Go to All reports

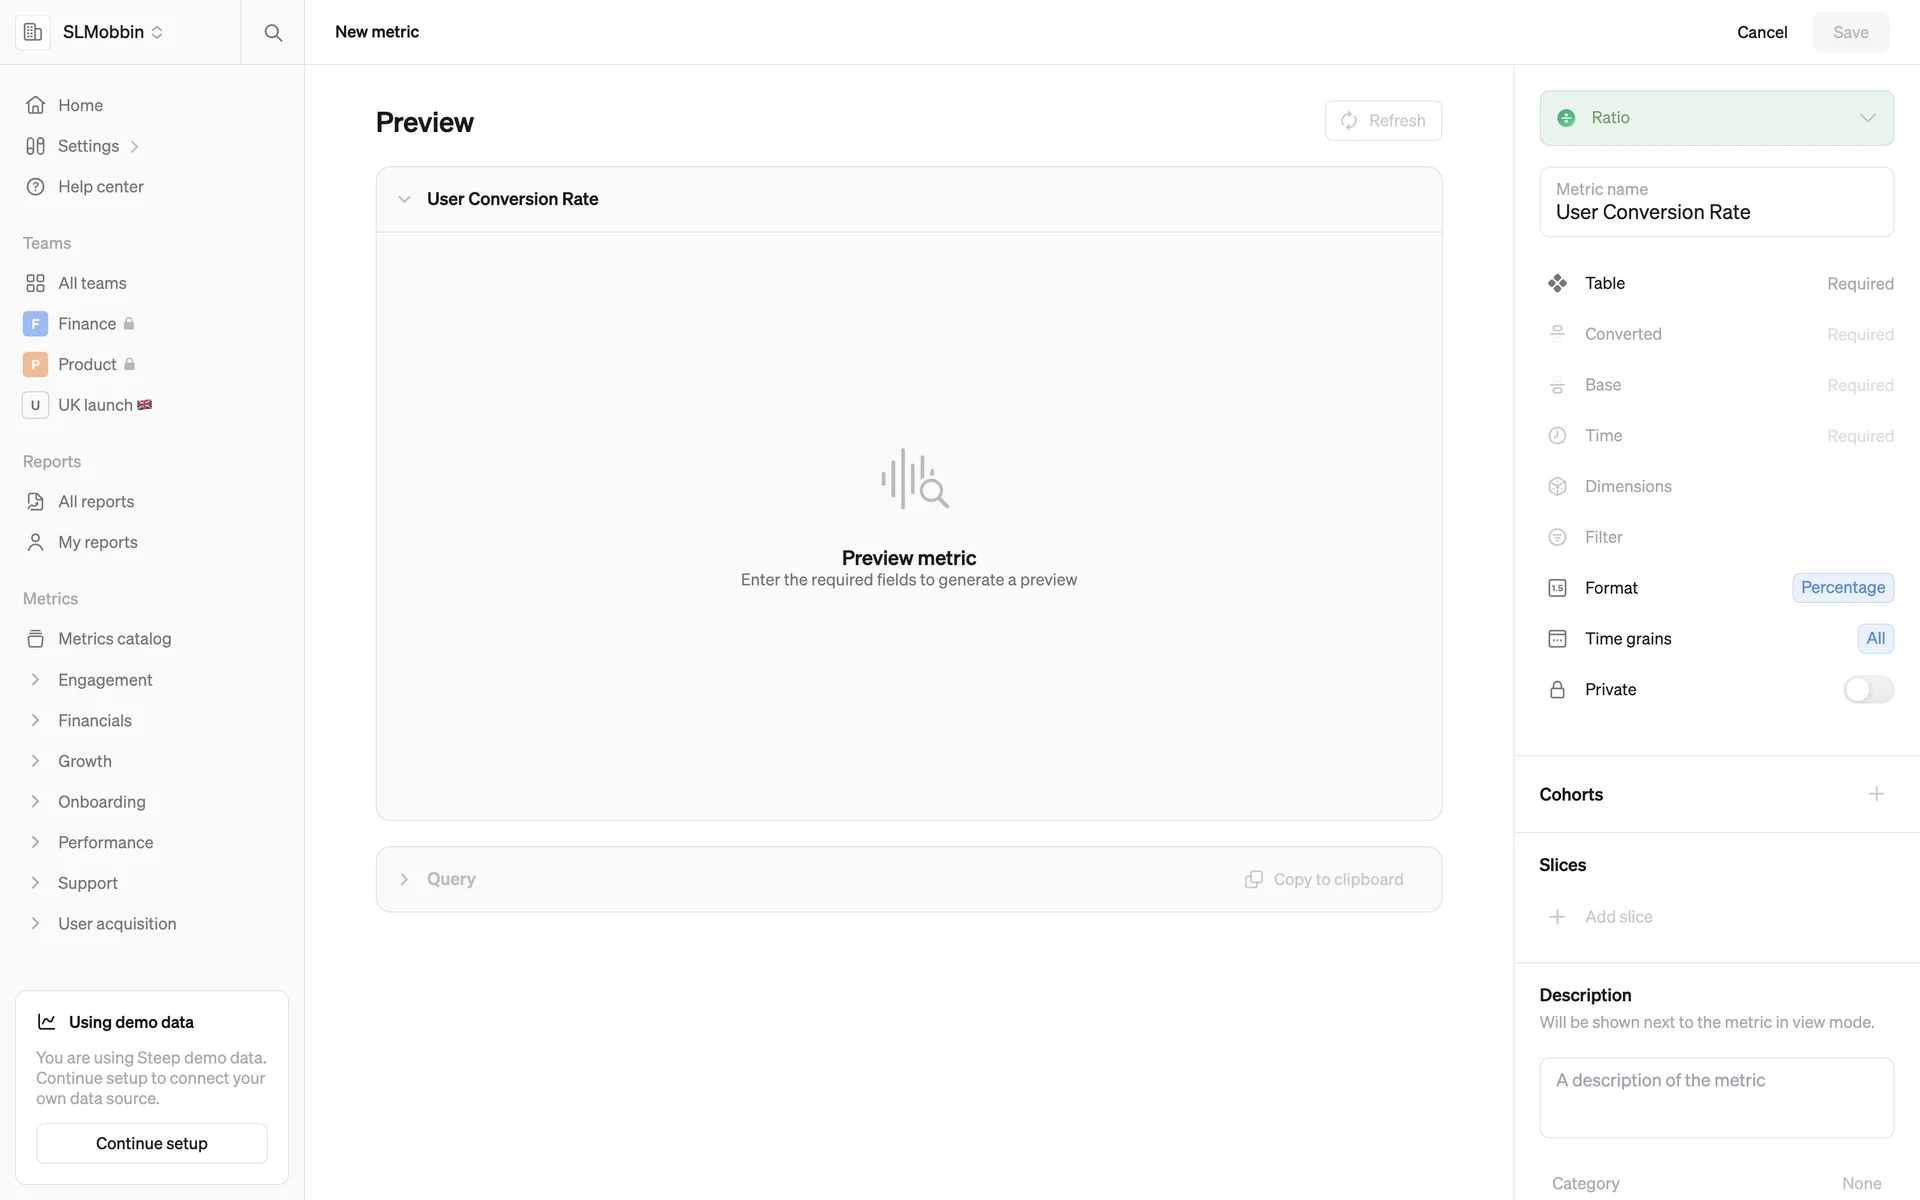coord(95,501)
